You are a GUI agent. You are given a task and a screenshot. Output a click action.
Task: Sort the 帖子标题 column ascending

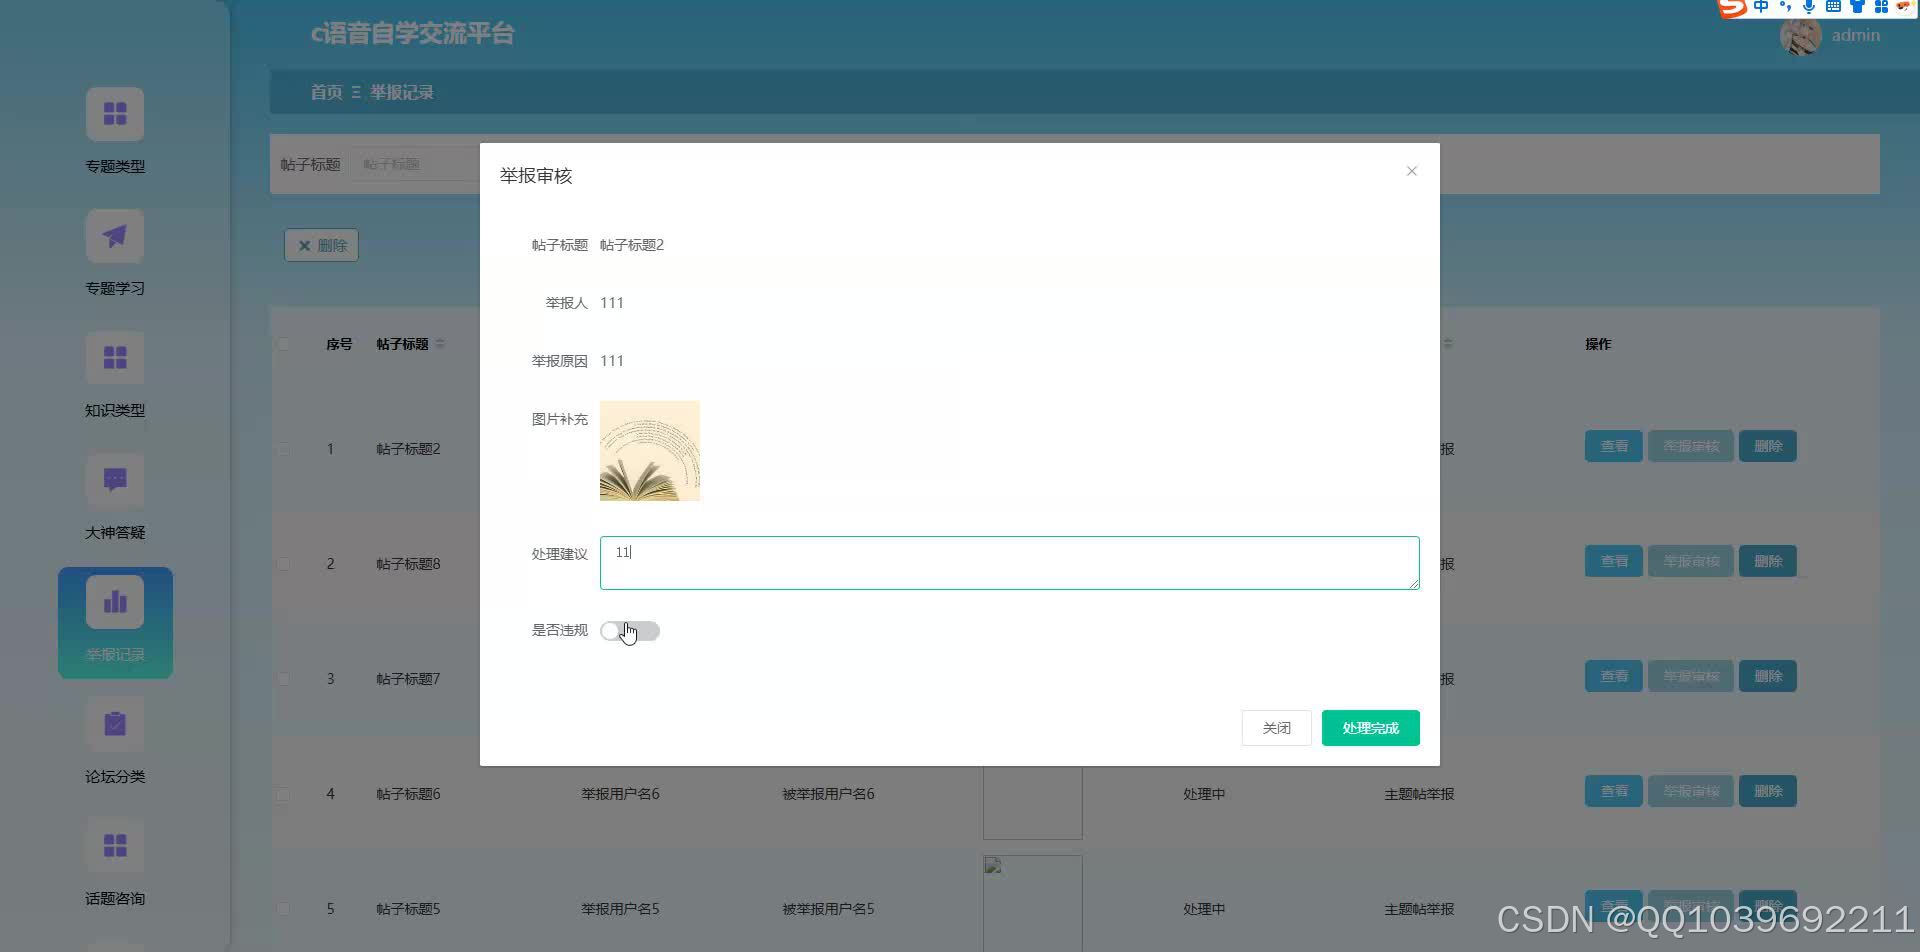(x=440, y=339)
